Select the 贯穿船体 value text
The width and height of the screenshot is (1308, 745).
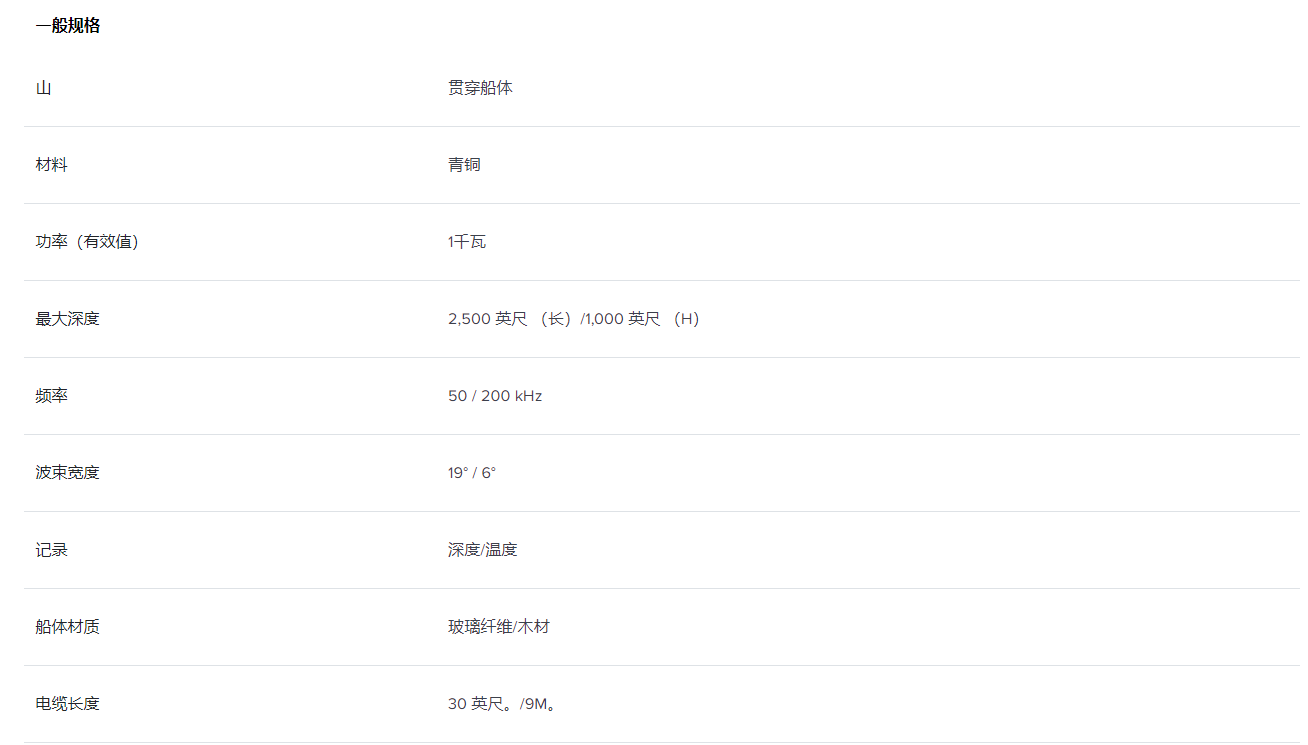coord(480,88)
